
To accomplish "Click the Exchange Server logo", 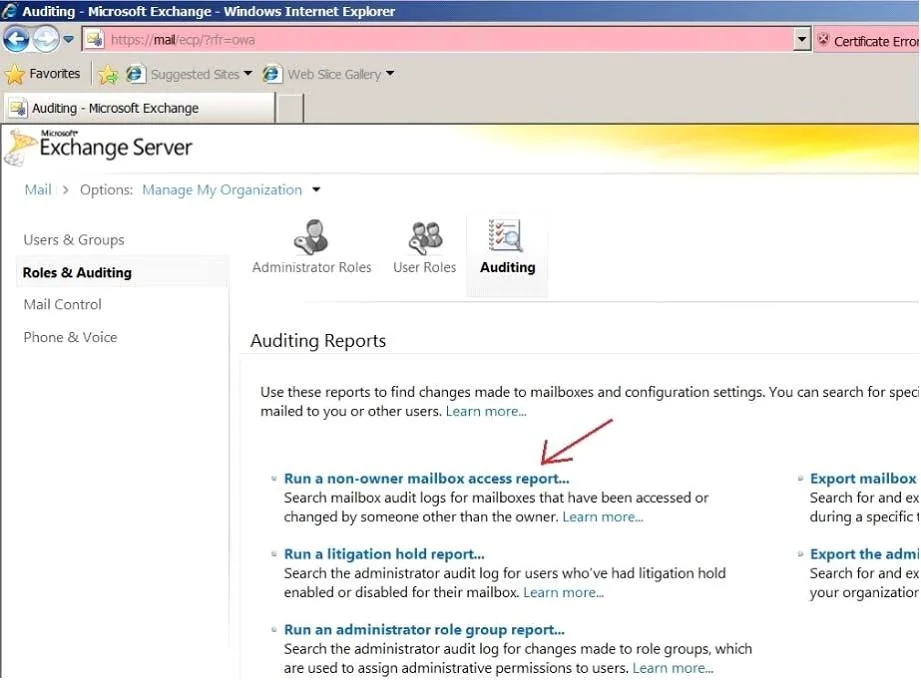I will coord(99,147).
